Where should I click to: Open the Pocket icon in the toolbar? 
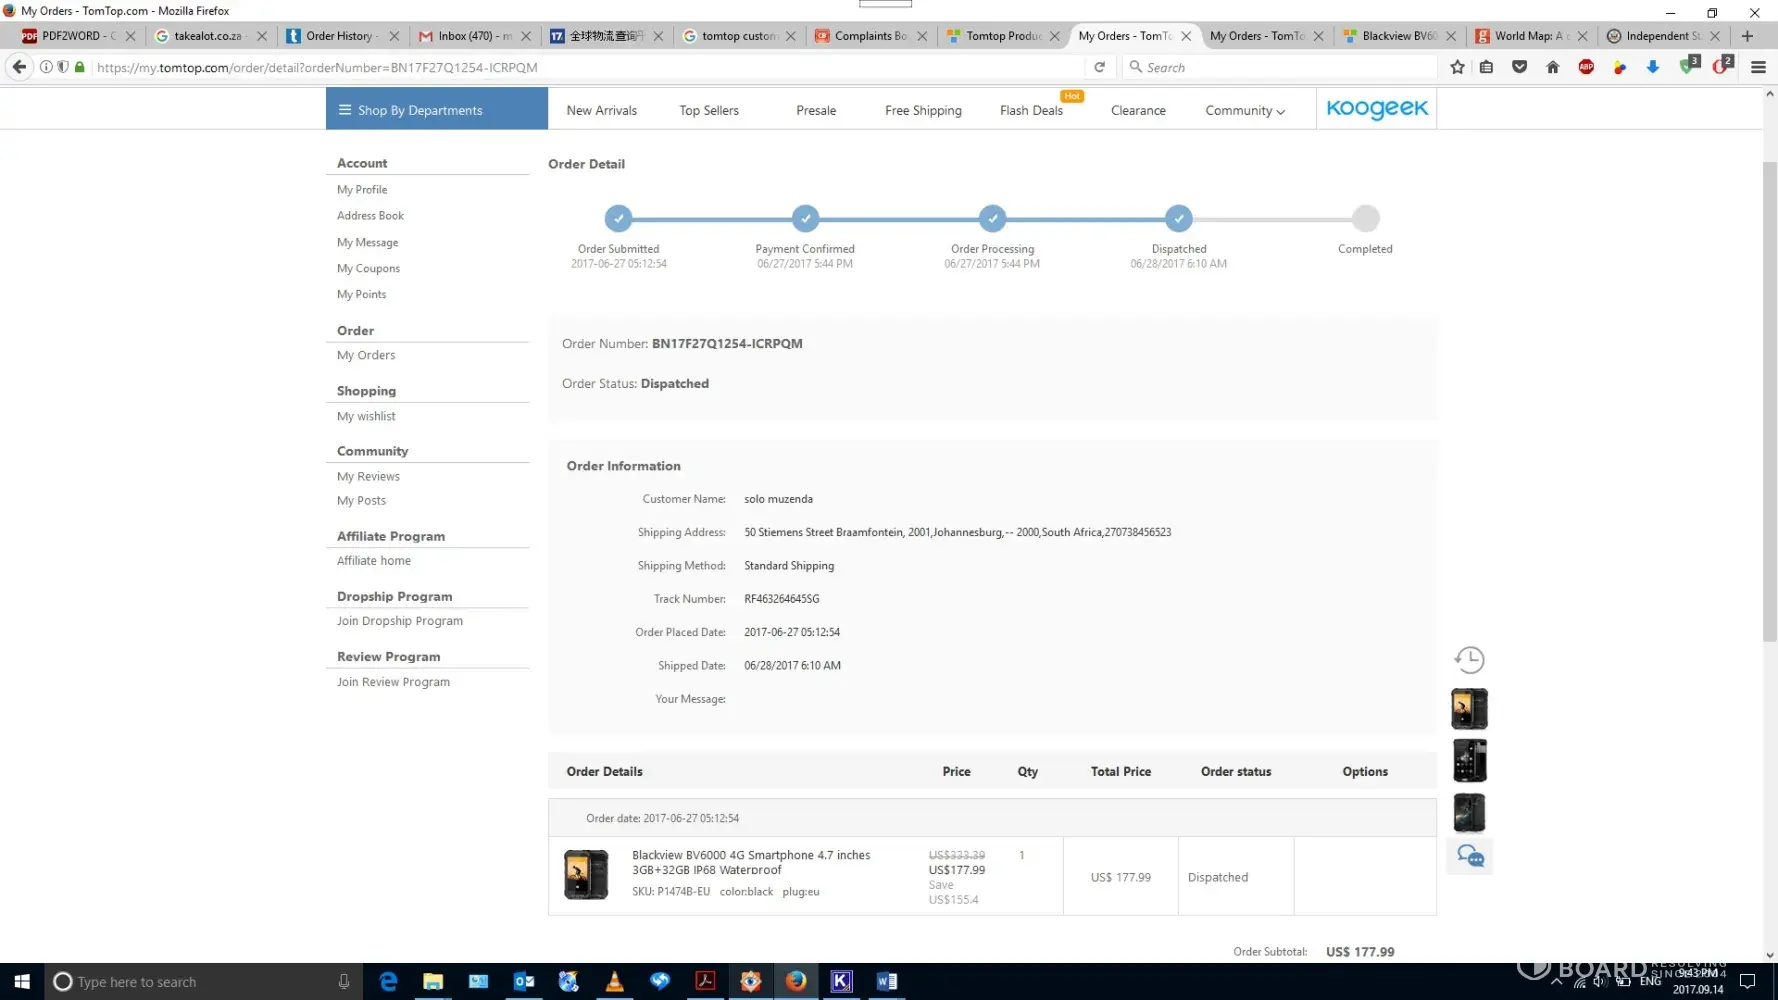click(x=1519, y=67)
